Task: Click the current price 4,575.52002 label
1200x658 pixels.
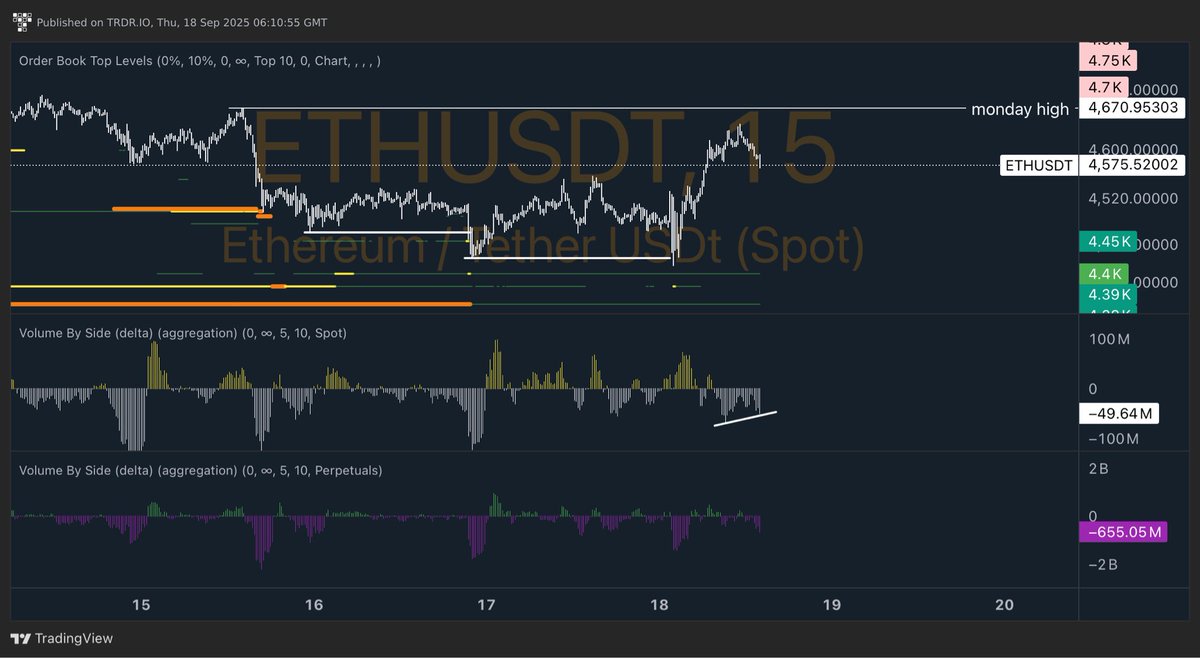Action: point(1133,165)
